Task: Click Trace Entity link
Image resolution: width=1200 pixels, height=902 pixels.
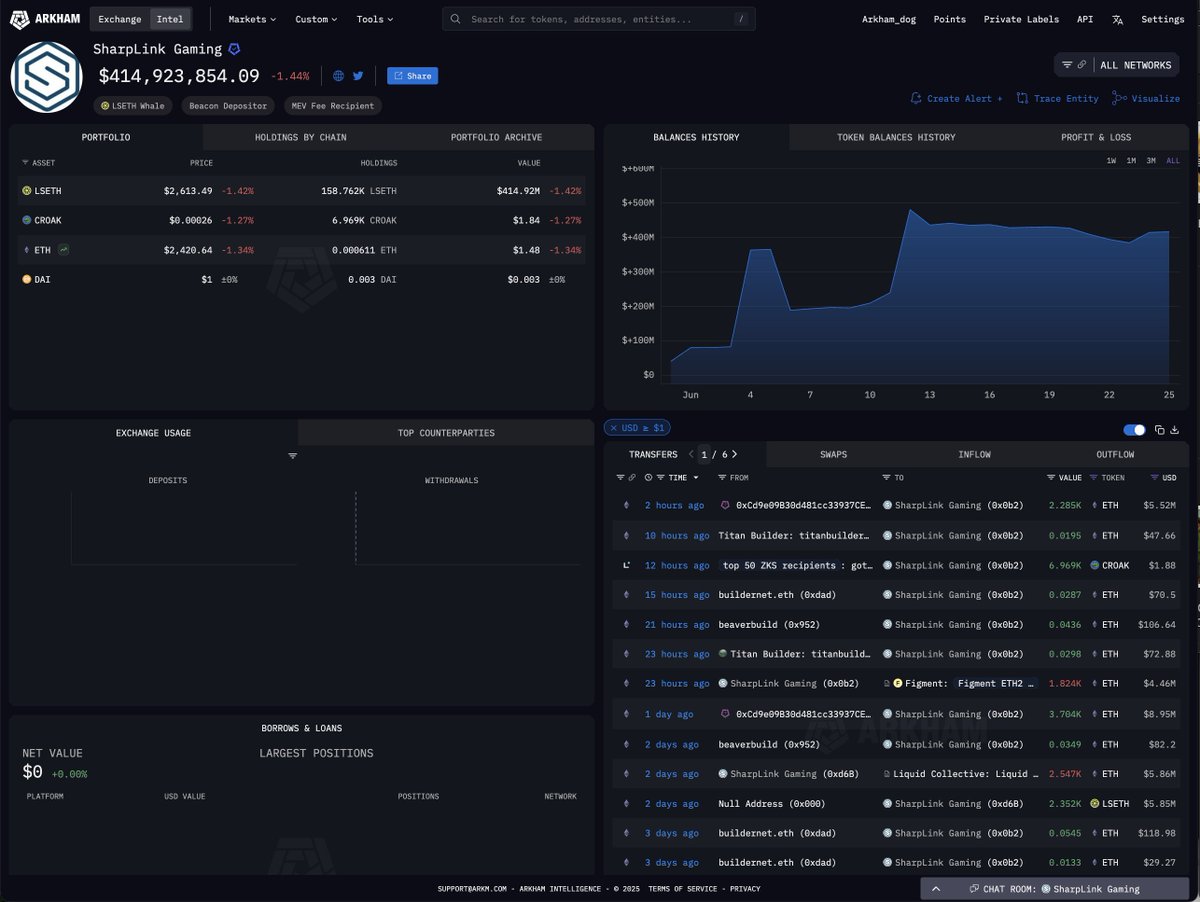Action: pyautogui.click(x=1058, y=98)
